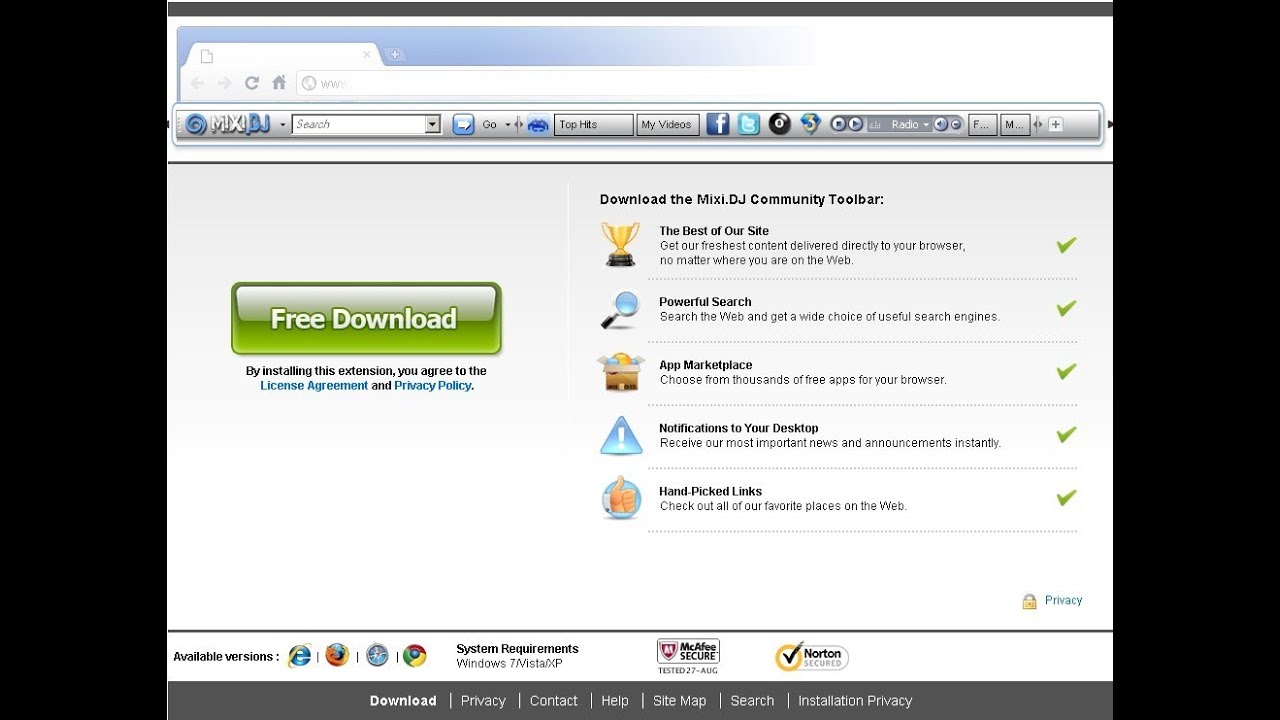Click the trophy icon for Best of Our Site
This screenshot has width=1280, height=720.
point(620,244)
